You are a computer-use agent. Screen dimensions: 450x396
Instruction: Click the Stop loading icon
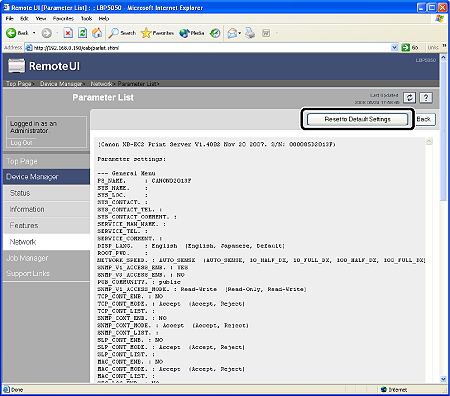(68, 33)
